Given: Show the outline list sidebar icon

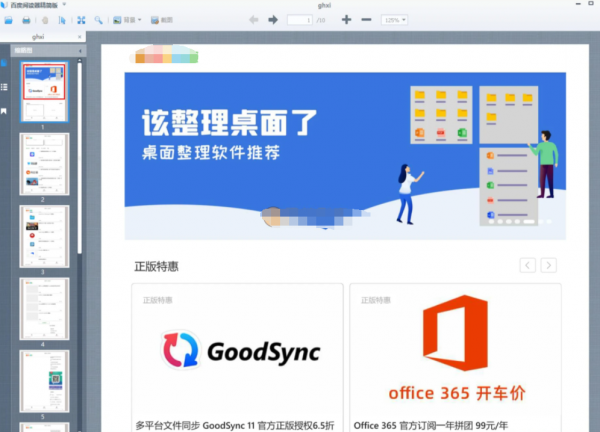Looking at the screenshot, I should point(4,87).
